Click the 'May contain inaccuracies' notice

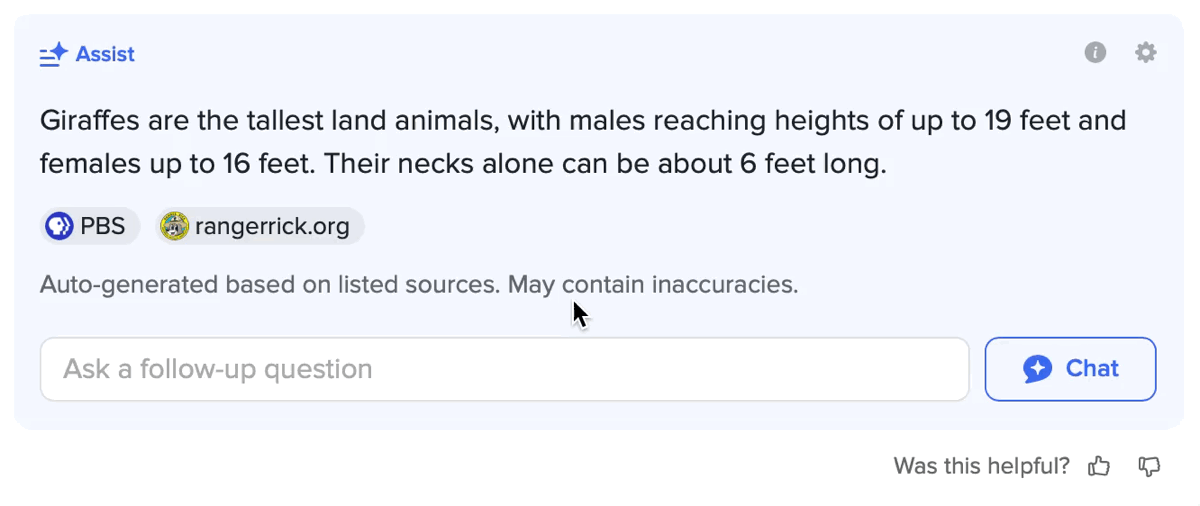653,285
